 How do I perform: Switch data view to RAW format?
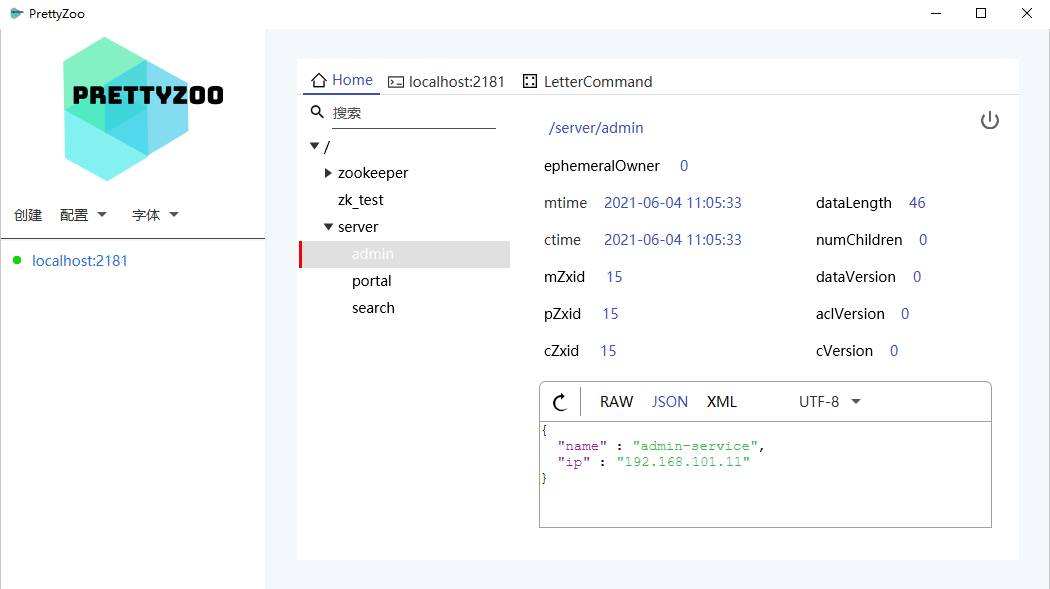click(616, 402)
